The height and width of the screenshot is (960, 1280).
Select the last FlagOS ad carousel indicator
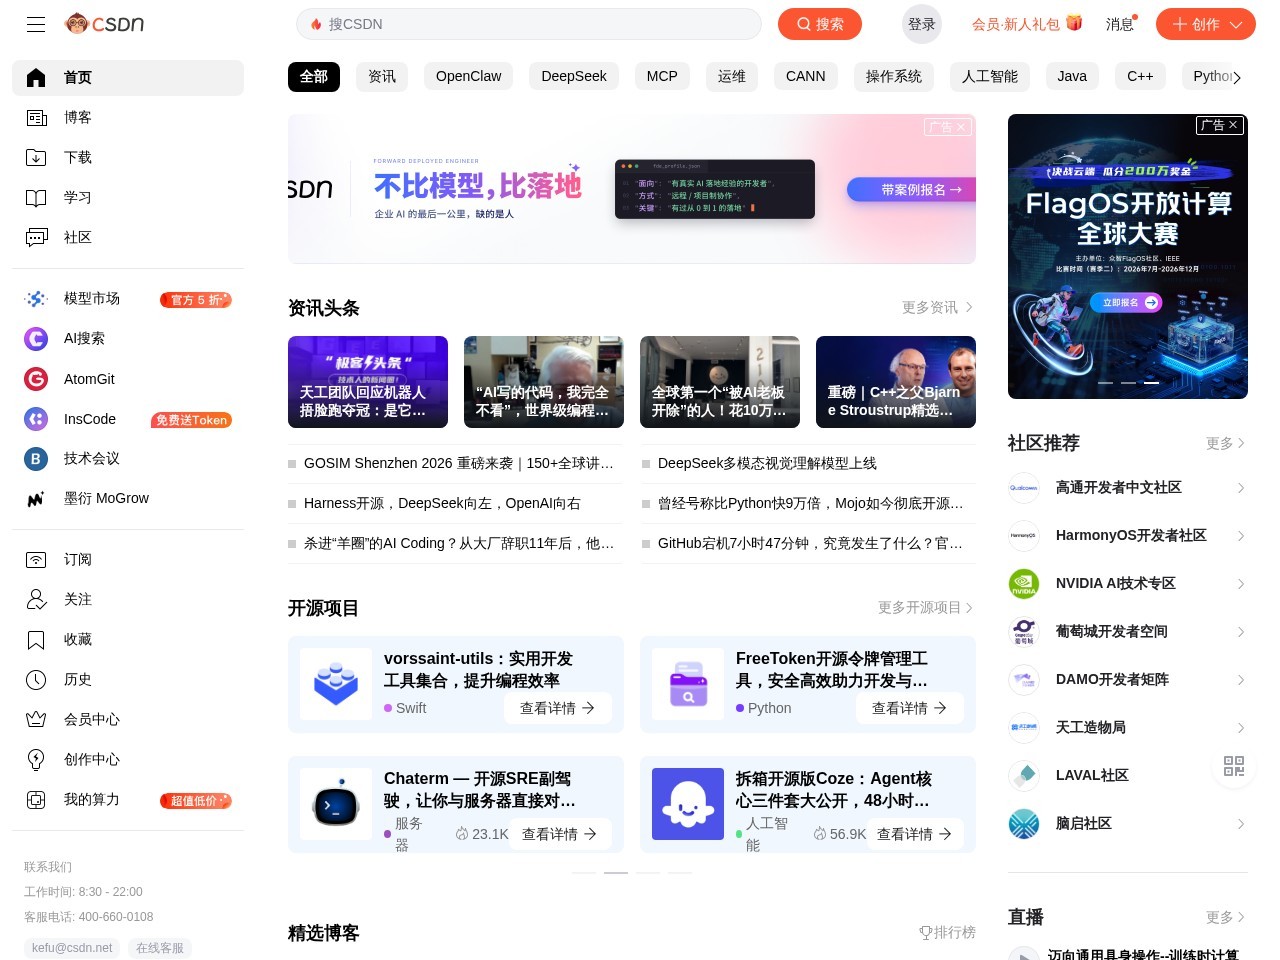click(x=1152, y=383)
